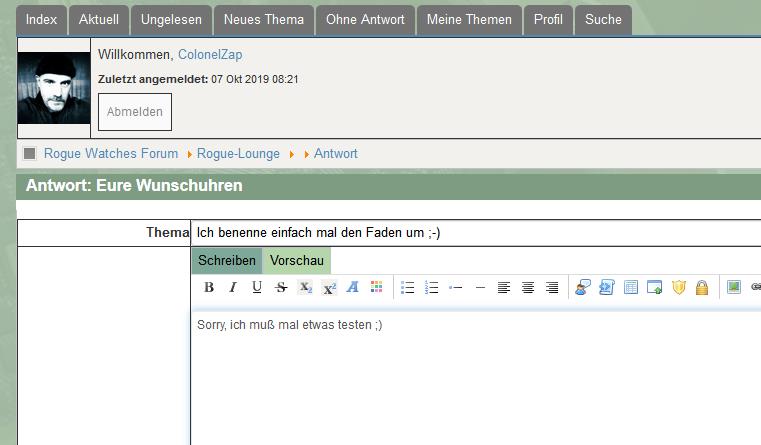This screenshot has height=445, width=761.
Task: Open the Neues Thema tab
Action: click(264, 19)
